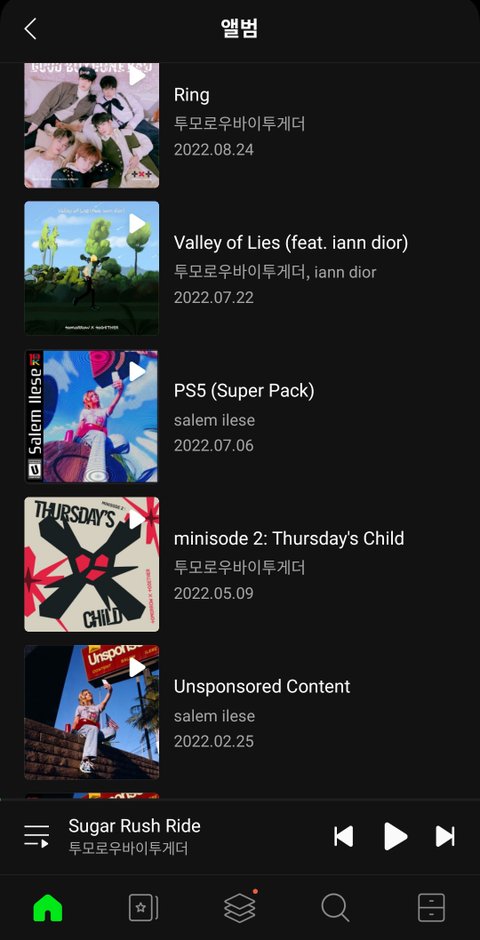Skip to previous track

(343, 836)
